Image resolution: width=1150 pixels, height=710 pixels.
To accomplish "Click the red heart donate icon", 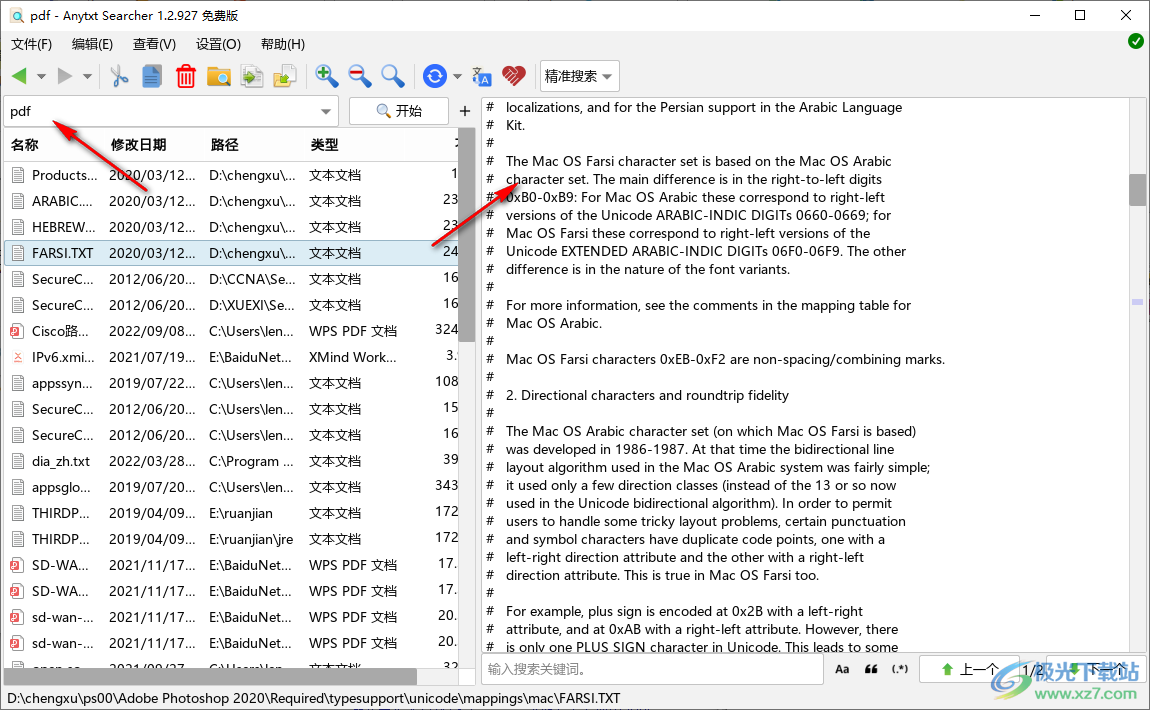I will pyautogui.click(x=513, y=75).
